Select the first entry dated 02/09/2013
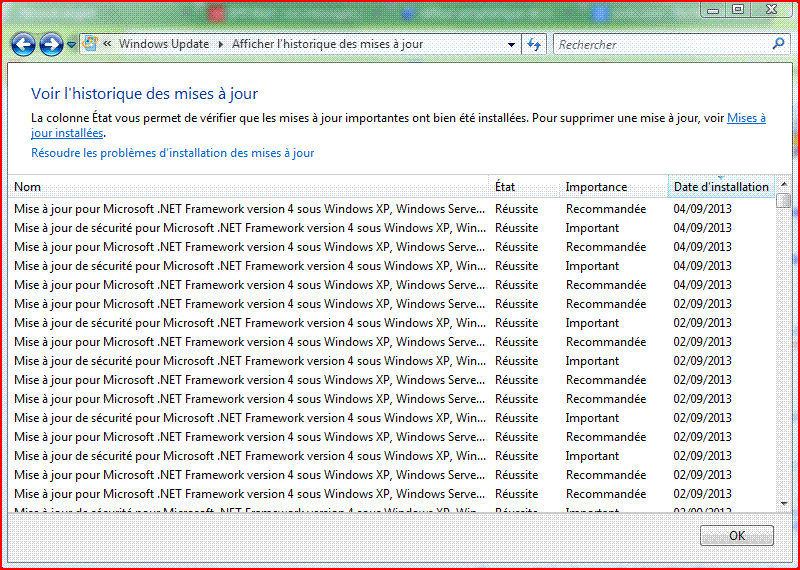Viewport: 800px width, 570px height. coord(391,304)
